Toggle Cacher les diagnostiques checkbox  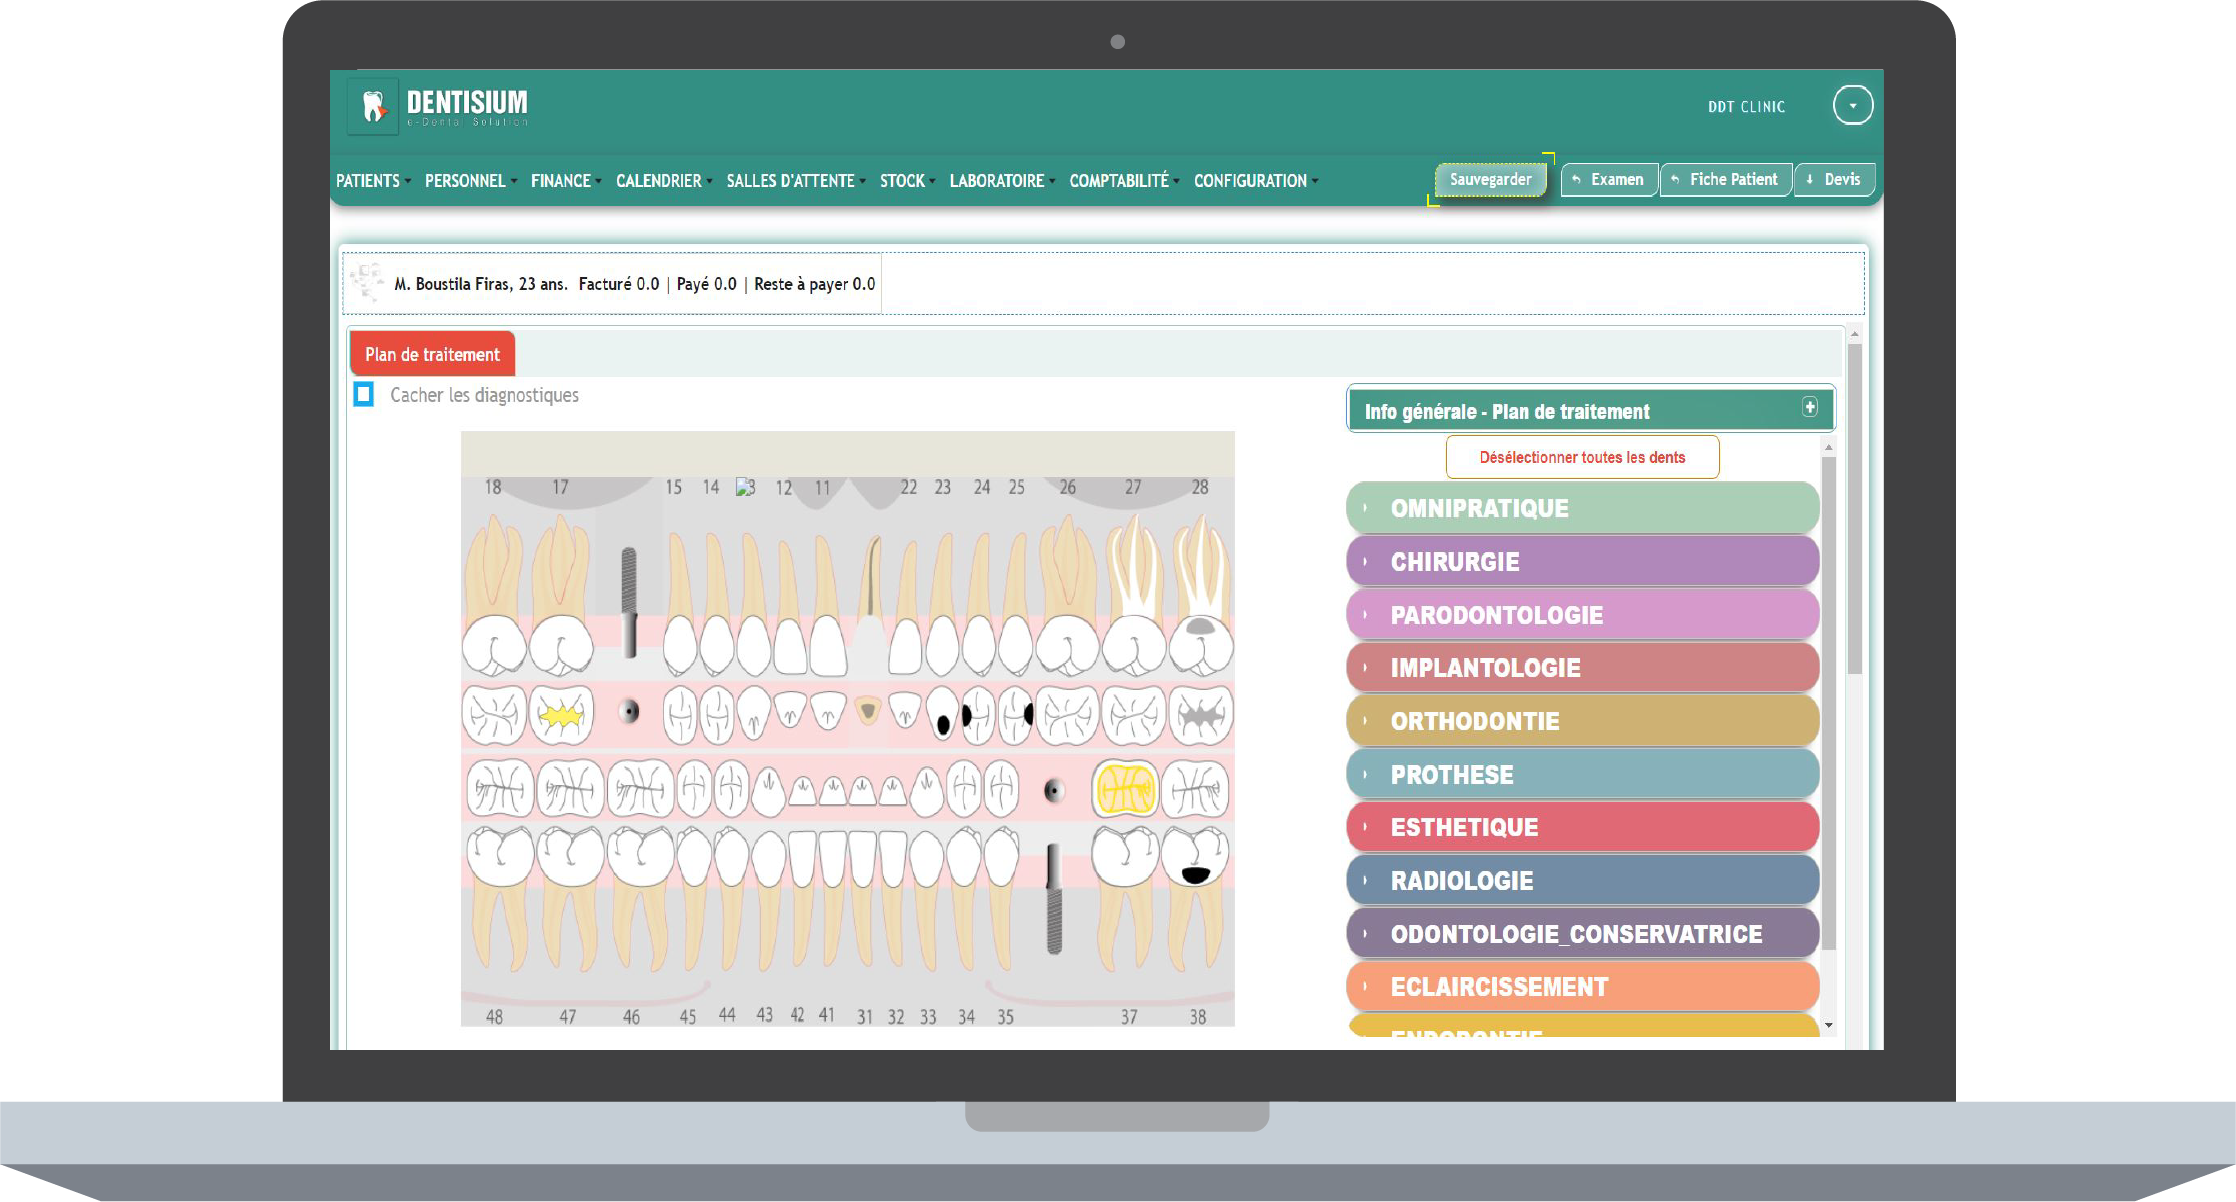(x=364, y=394)
